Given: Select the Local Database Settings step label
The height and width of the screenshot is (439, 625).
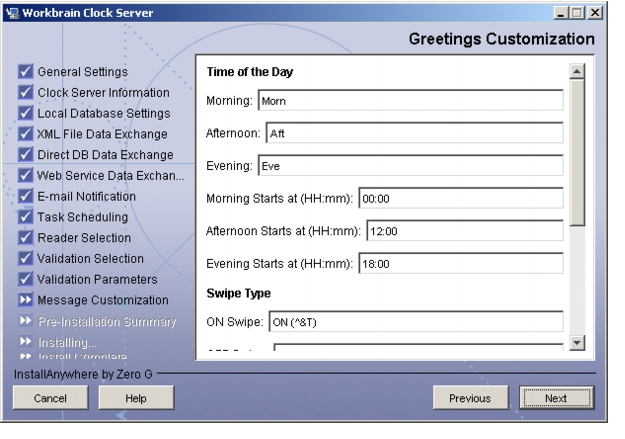Looking at the screenshot, I should click(x=104, y=113).
